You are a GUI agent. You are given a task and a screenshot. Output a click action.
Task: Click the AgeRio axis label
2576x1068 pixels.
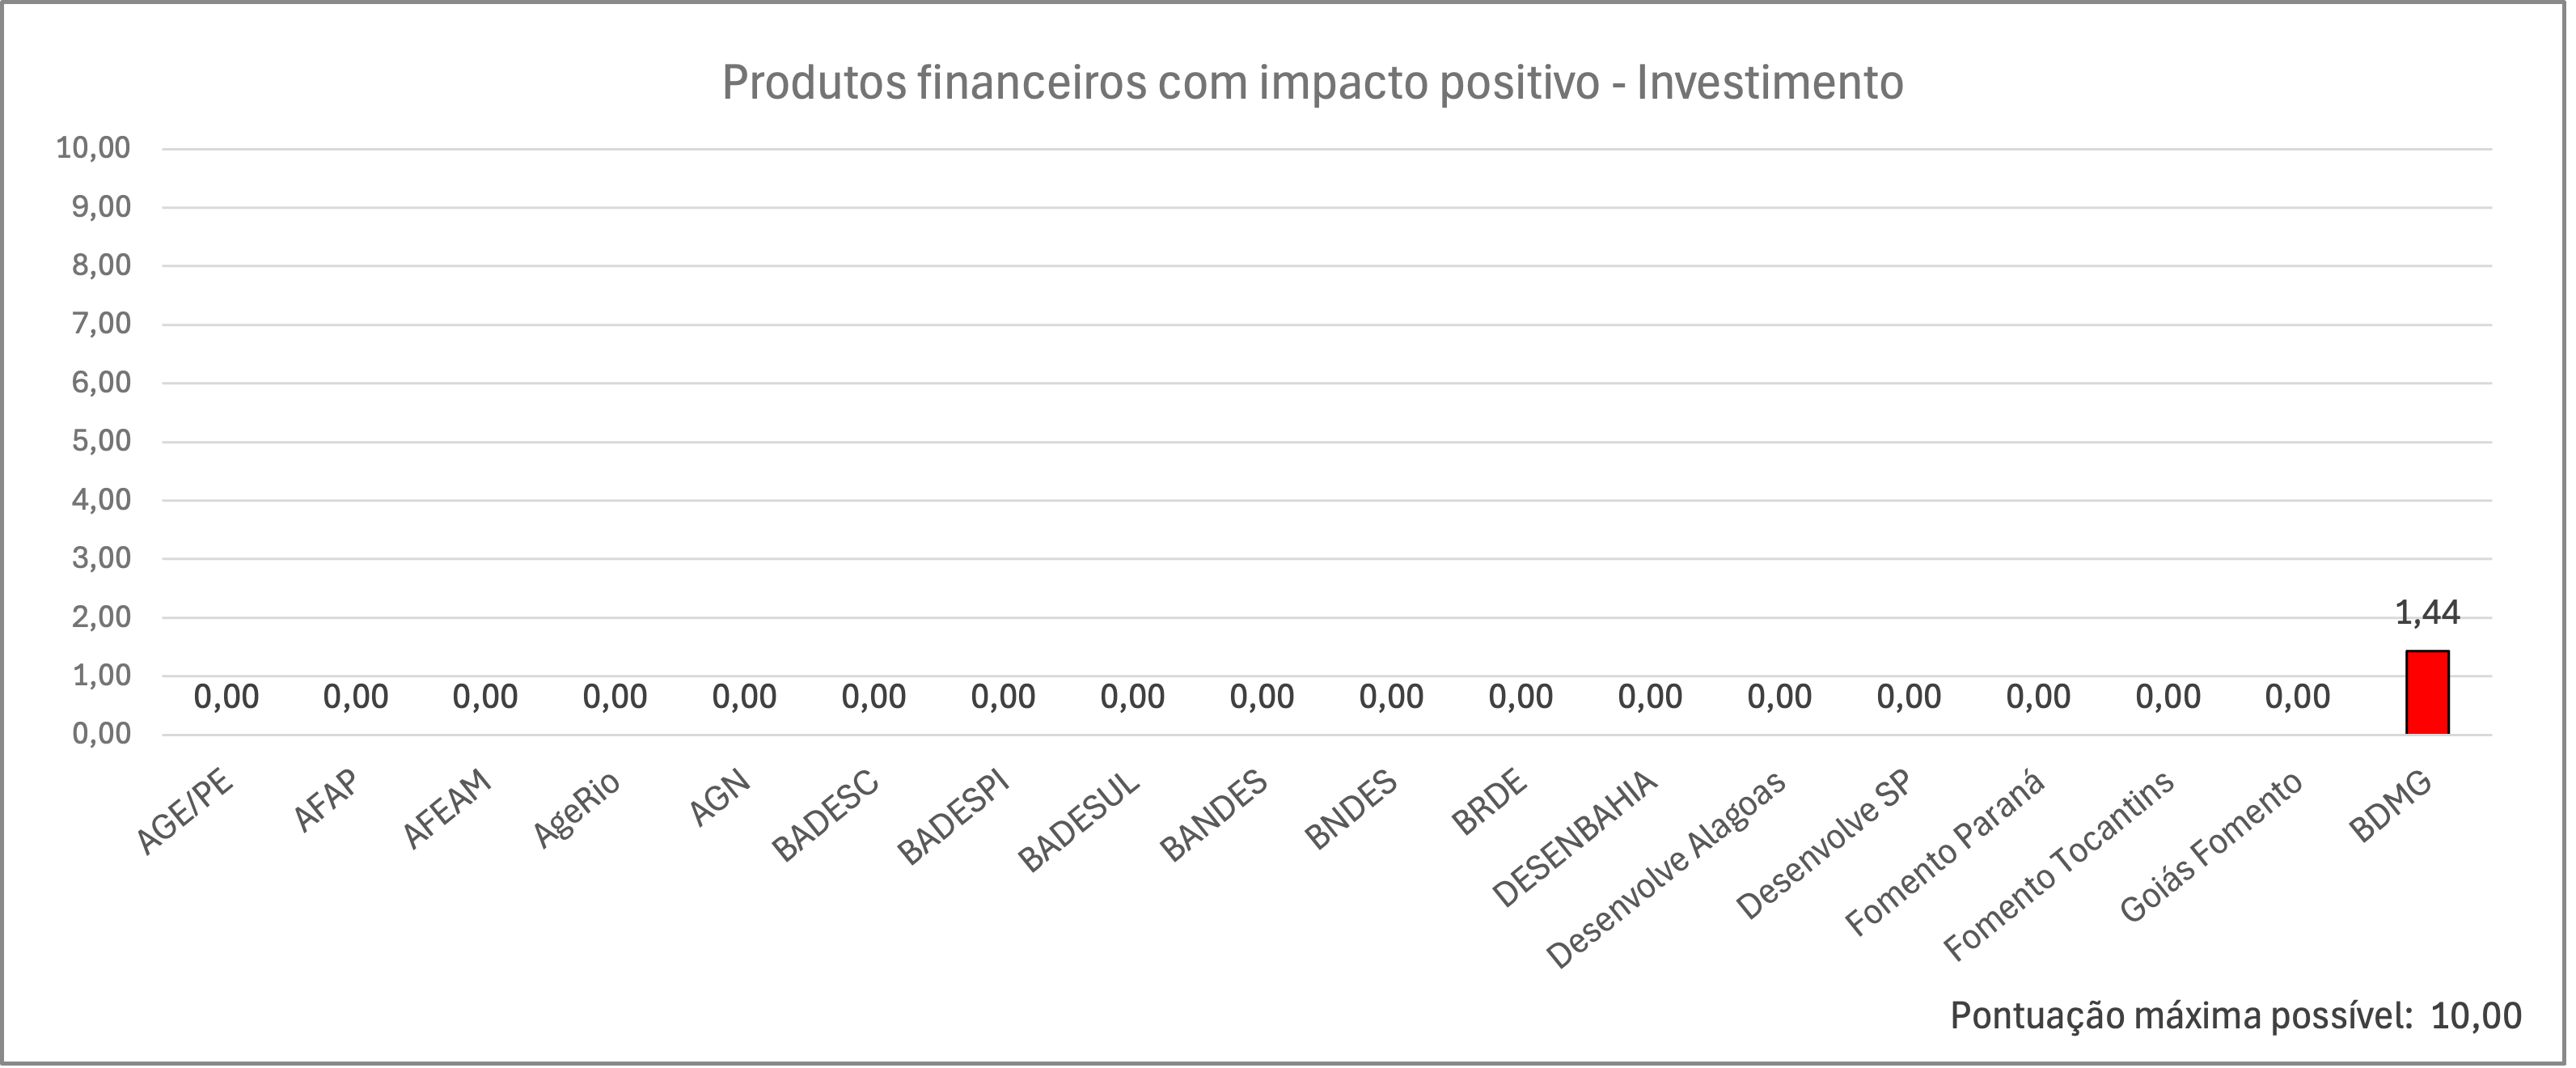coord(576,811)
